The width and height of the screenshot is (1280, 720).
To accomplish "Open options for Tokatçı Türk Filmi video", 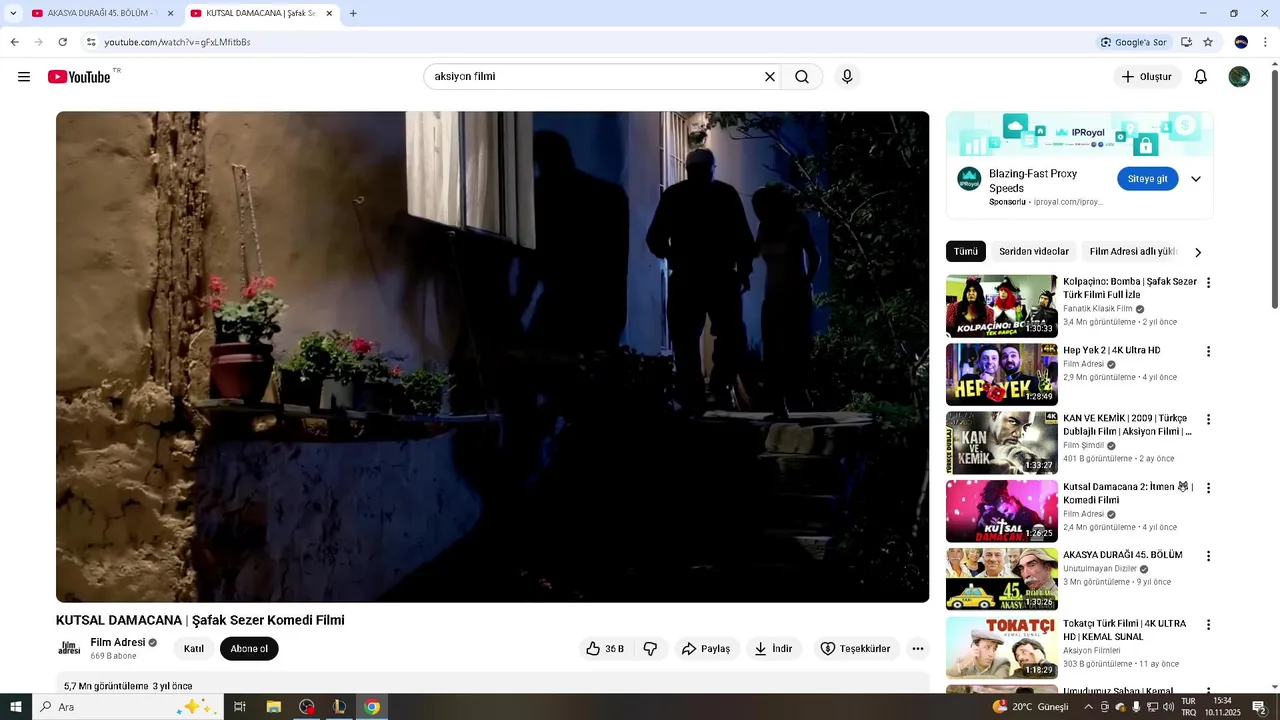I will click(x=1208, y=625).
